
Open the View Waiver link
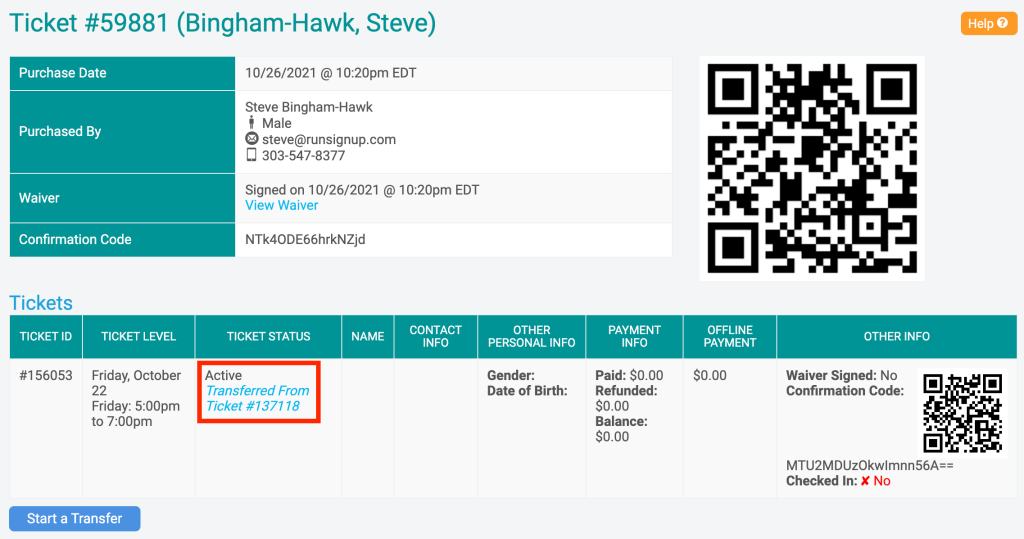(281, 205)
